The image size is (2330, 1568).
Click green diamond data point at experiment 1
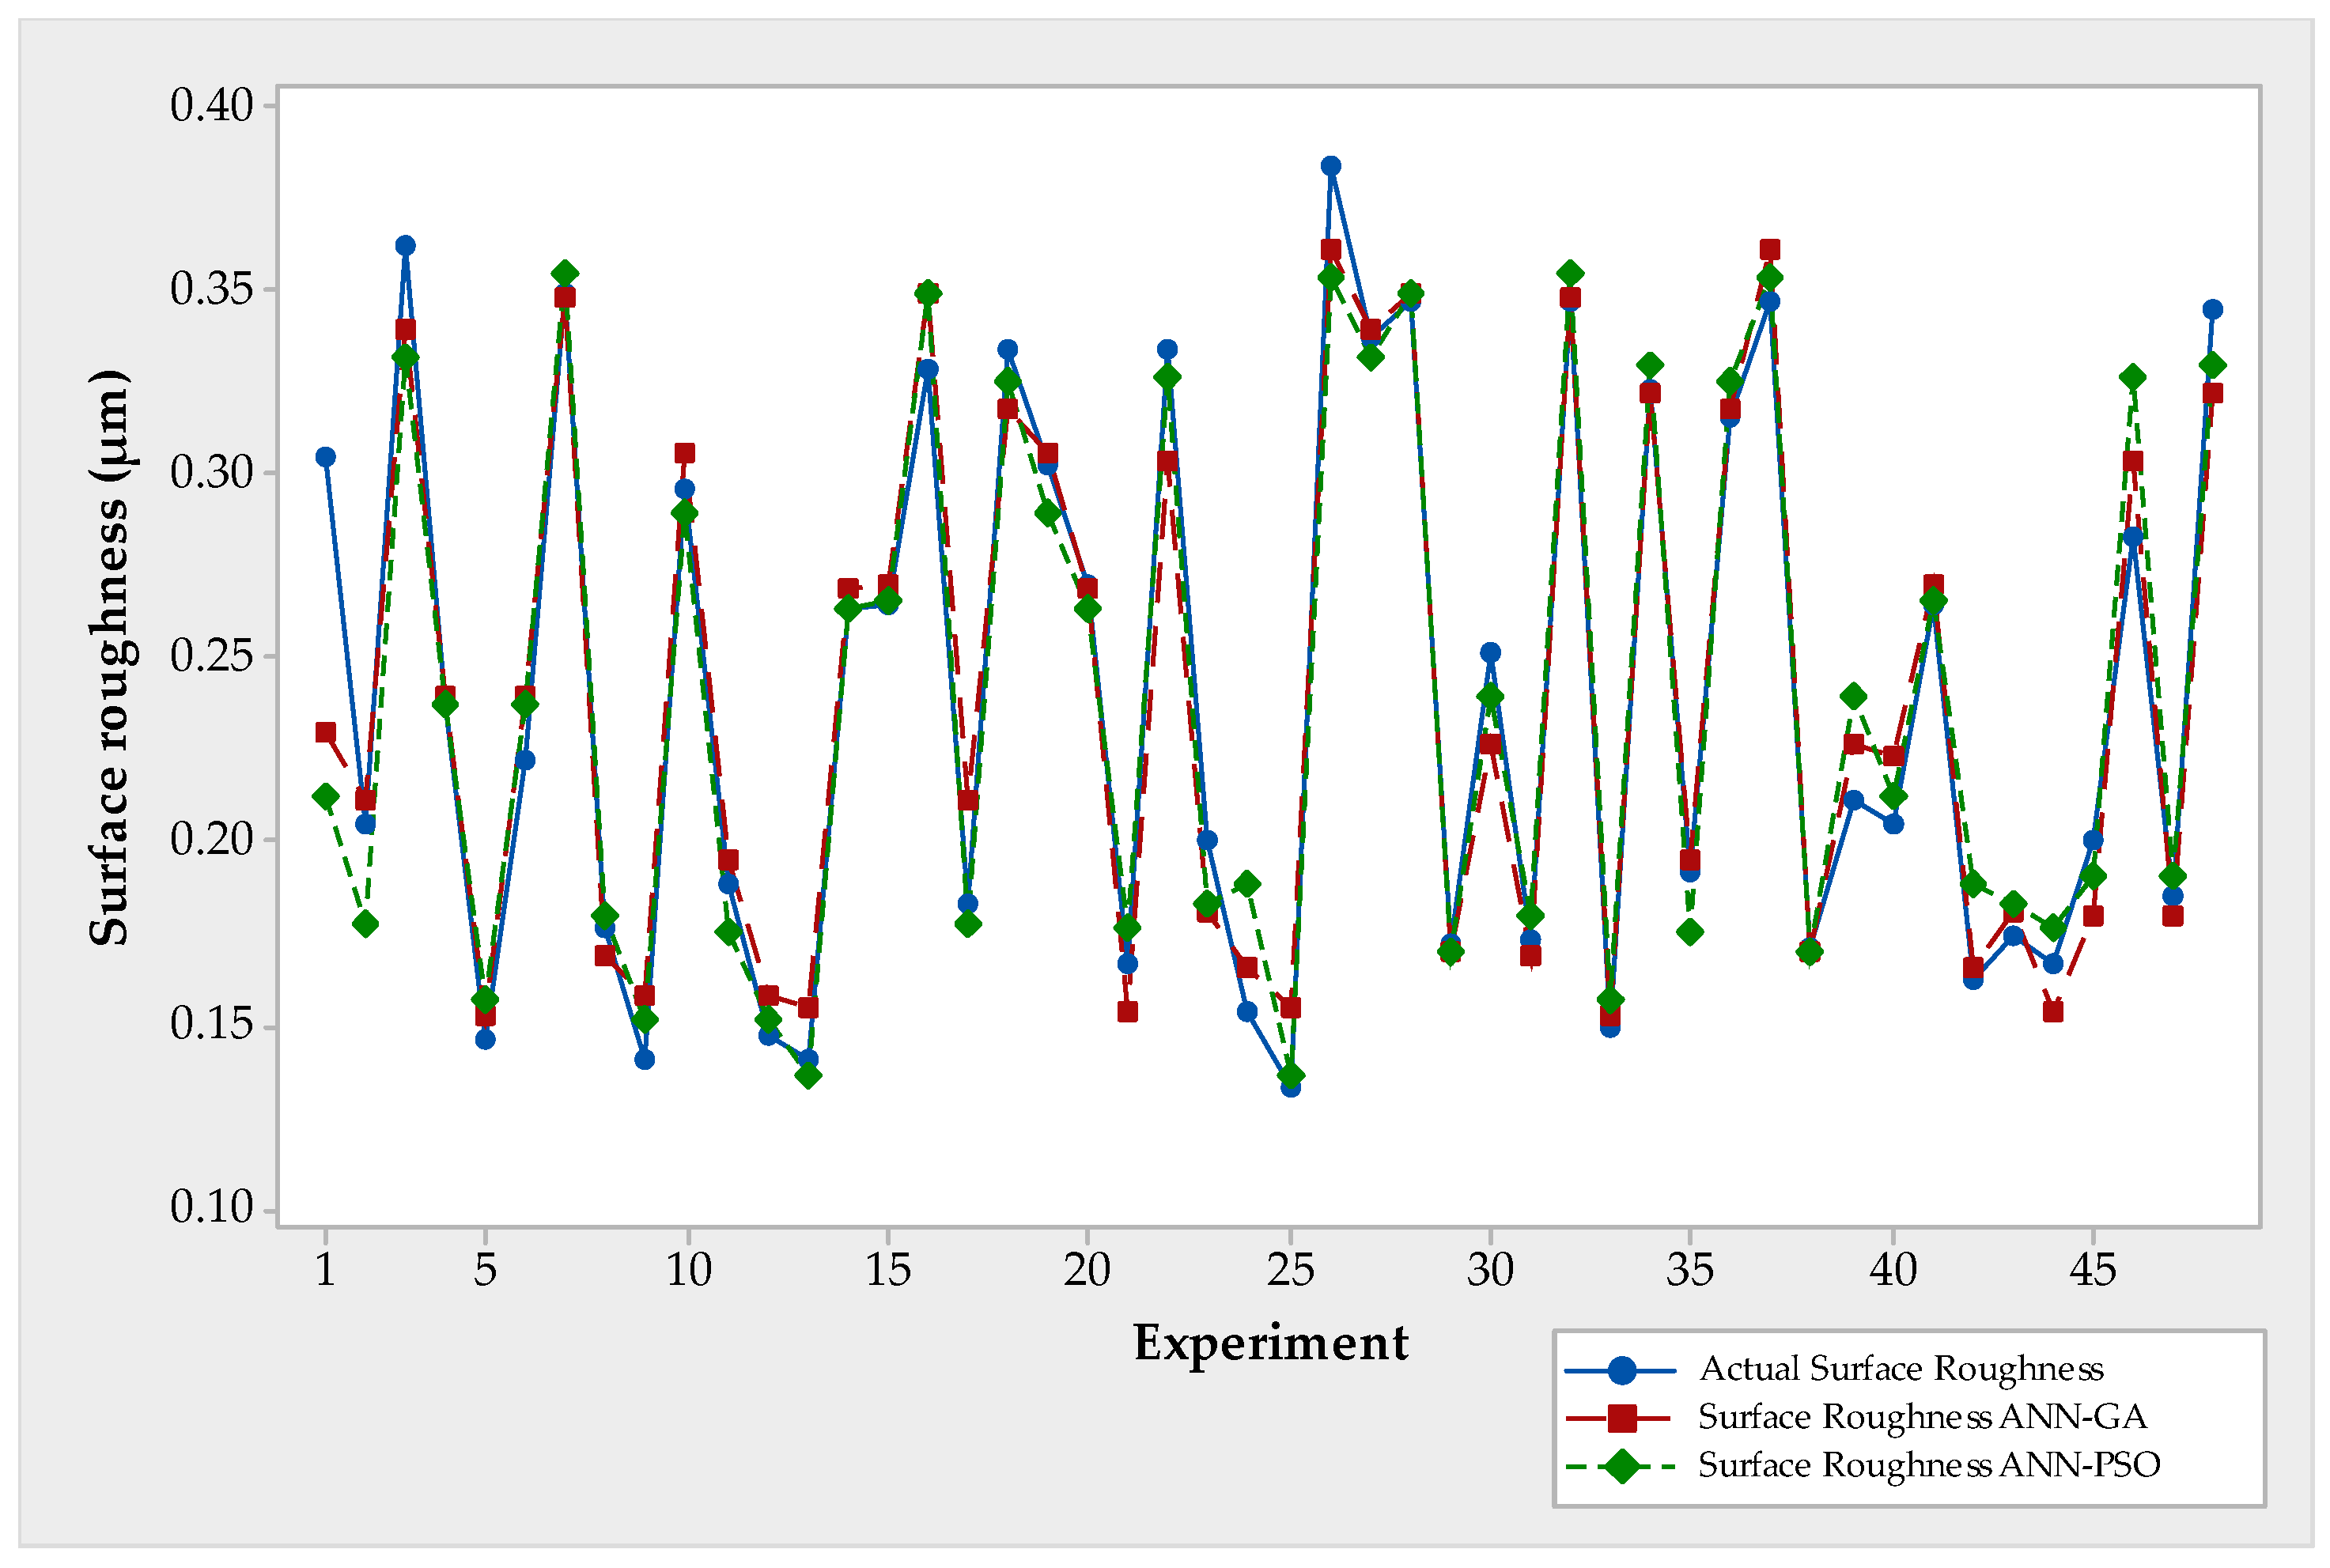point(326,796)
